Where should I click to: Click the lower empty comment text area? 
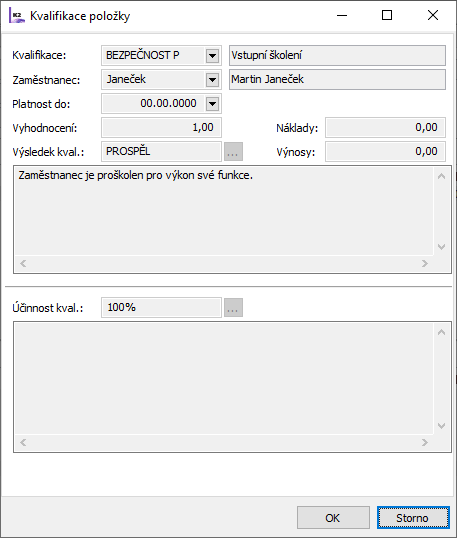point(224,378)
